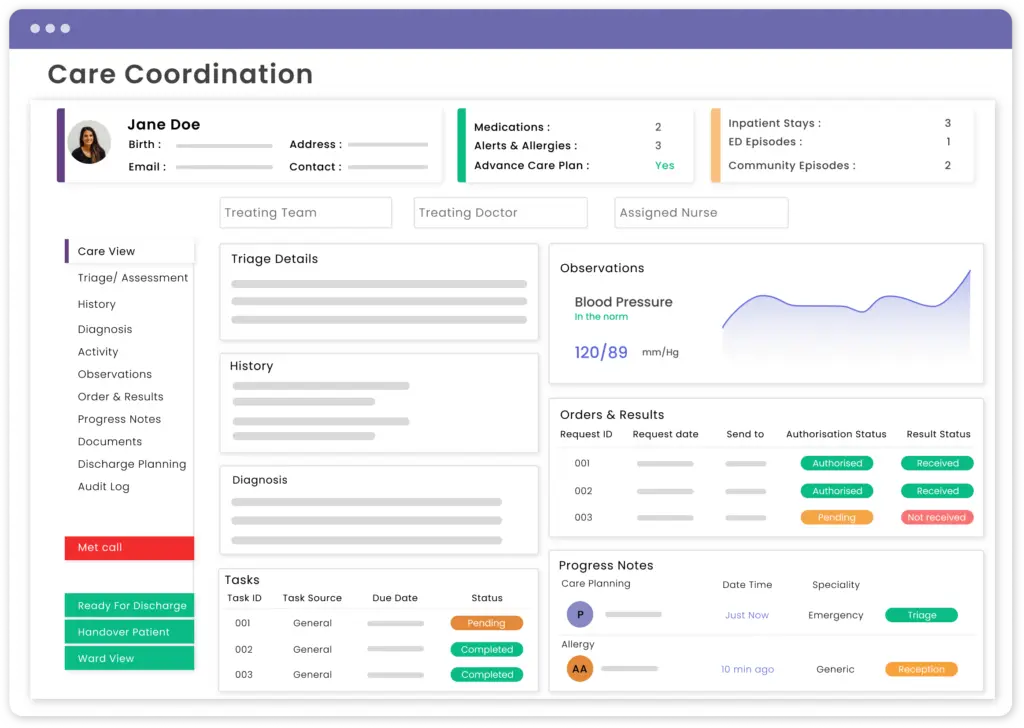The height and width of the screenshot is (728, 1024).
Task: Open Audit Log from the sidebar
Action: [x=104, y=486]
